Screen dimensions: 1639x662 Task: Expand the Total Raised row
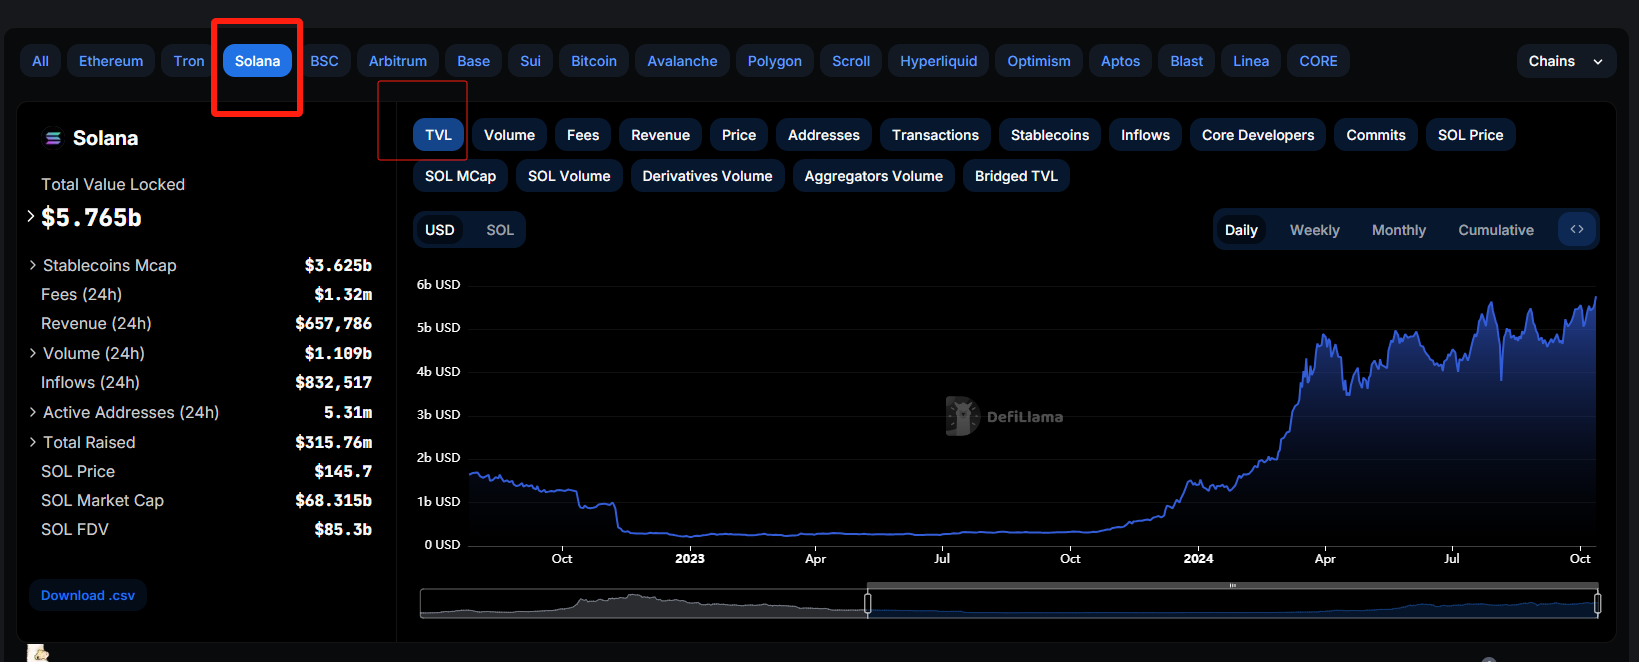pos(33,442)
